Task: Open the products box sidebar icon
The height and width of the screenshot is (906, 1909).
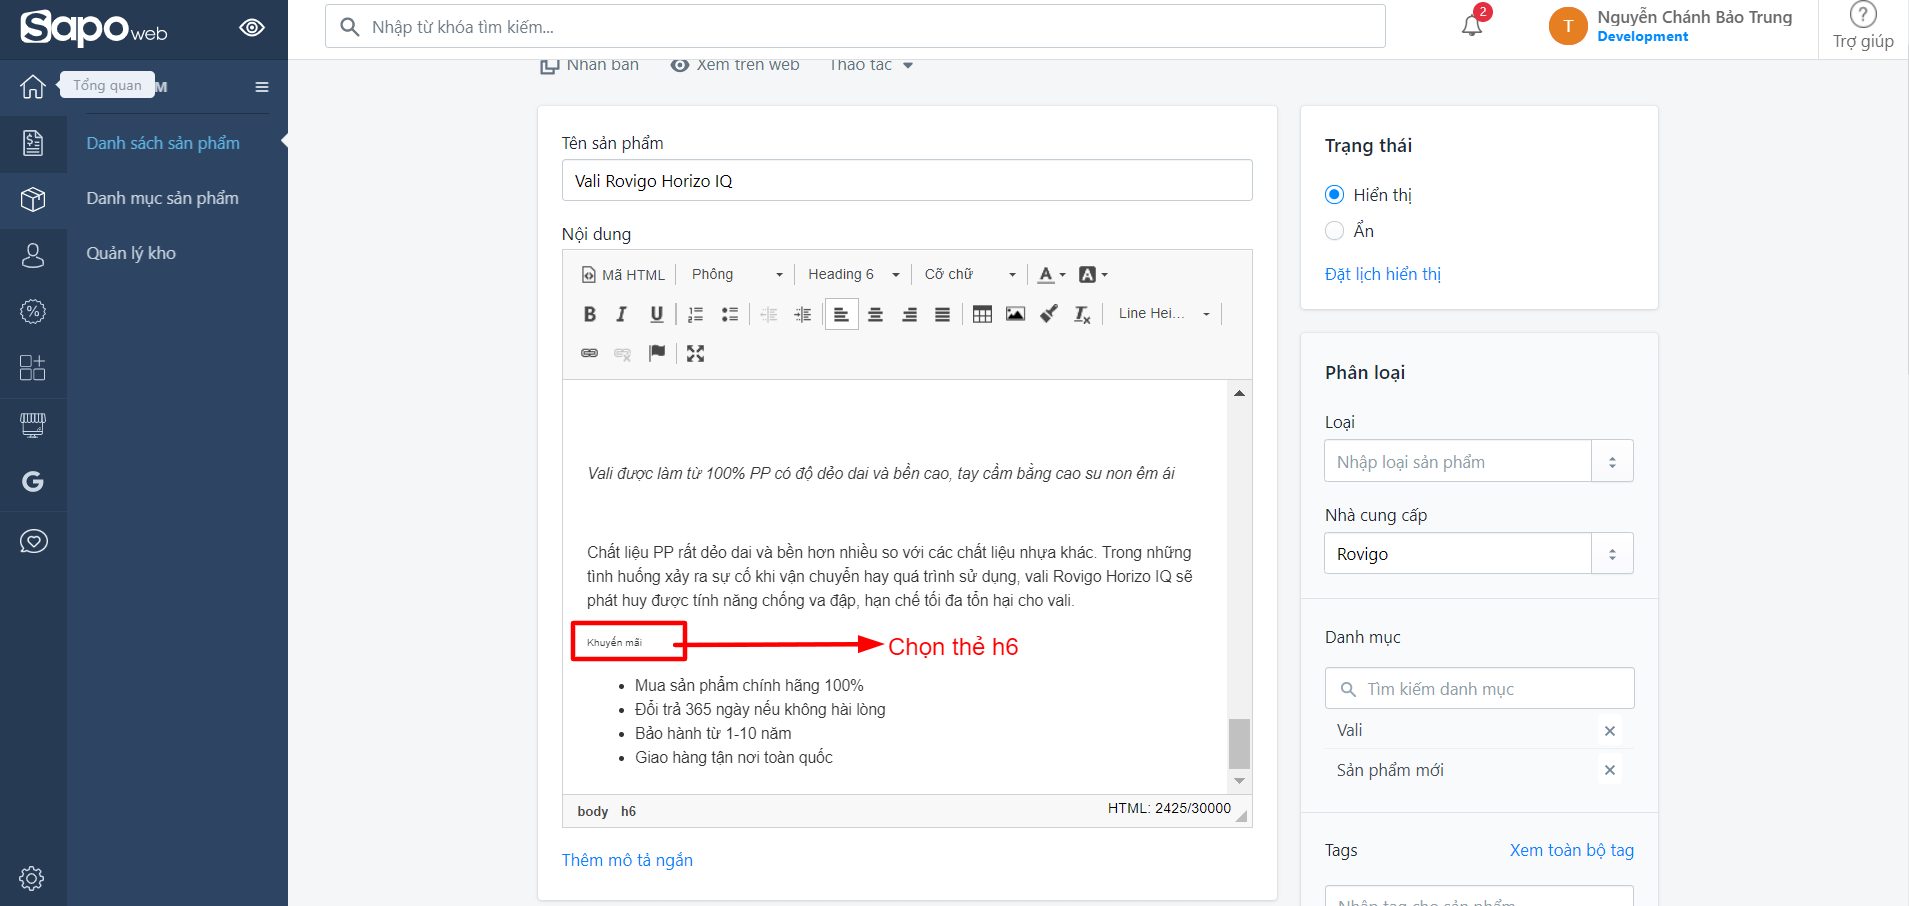Action: pyautogui.click(x=33, y=199)
